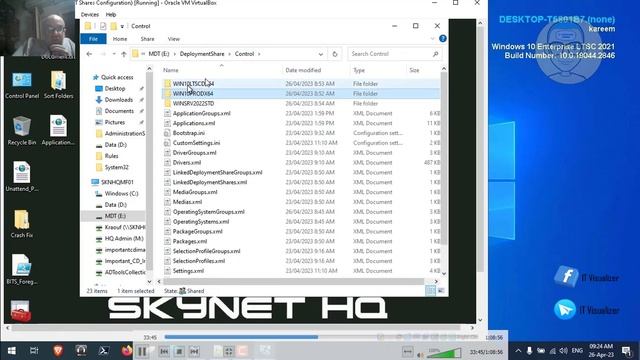The image size is (640, 360).
Task: Go up one folder level arrow
Action: pyautogui.click(x=124, y=54)
